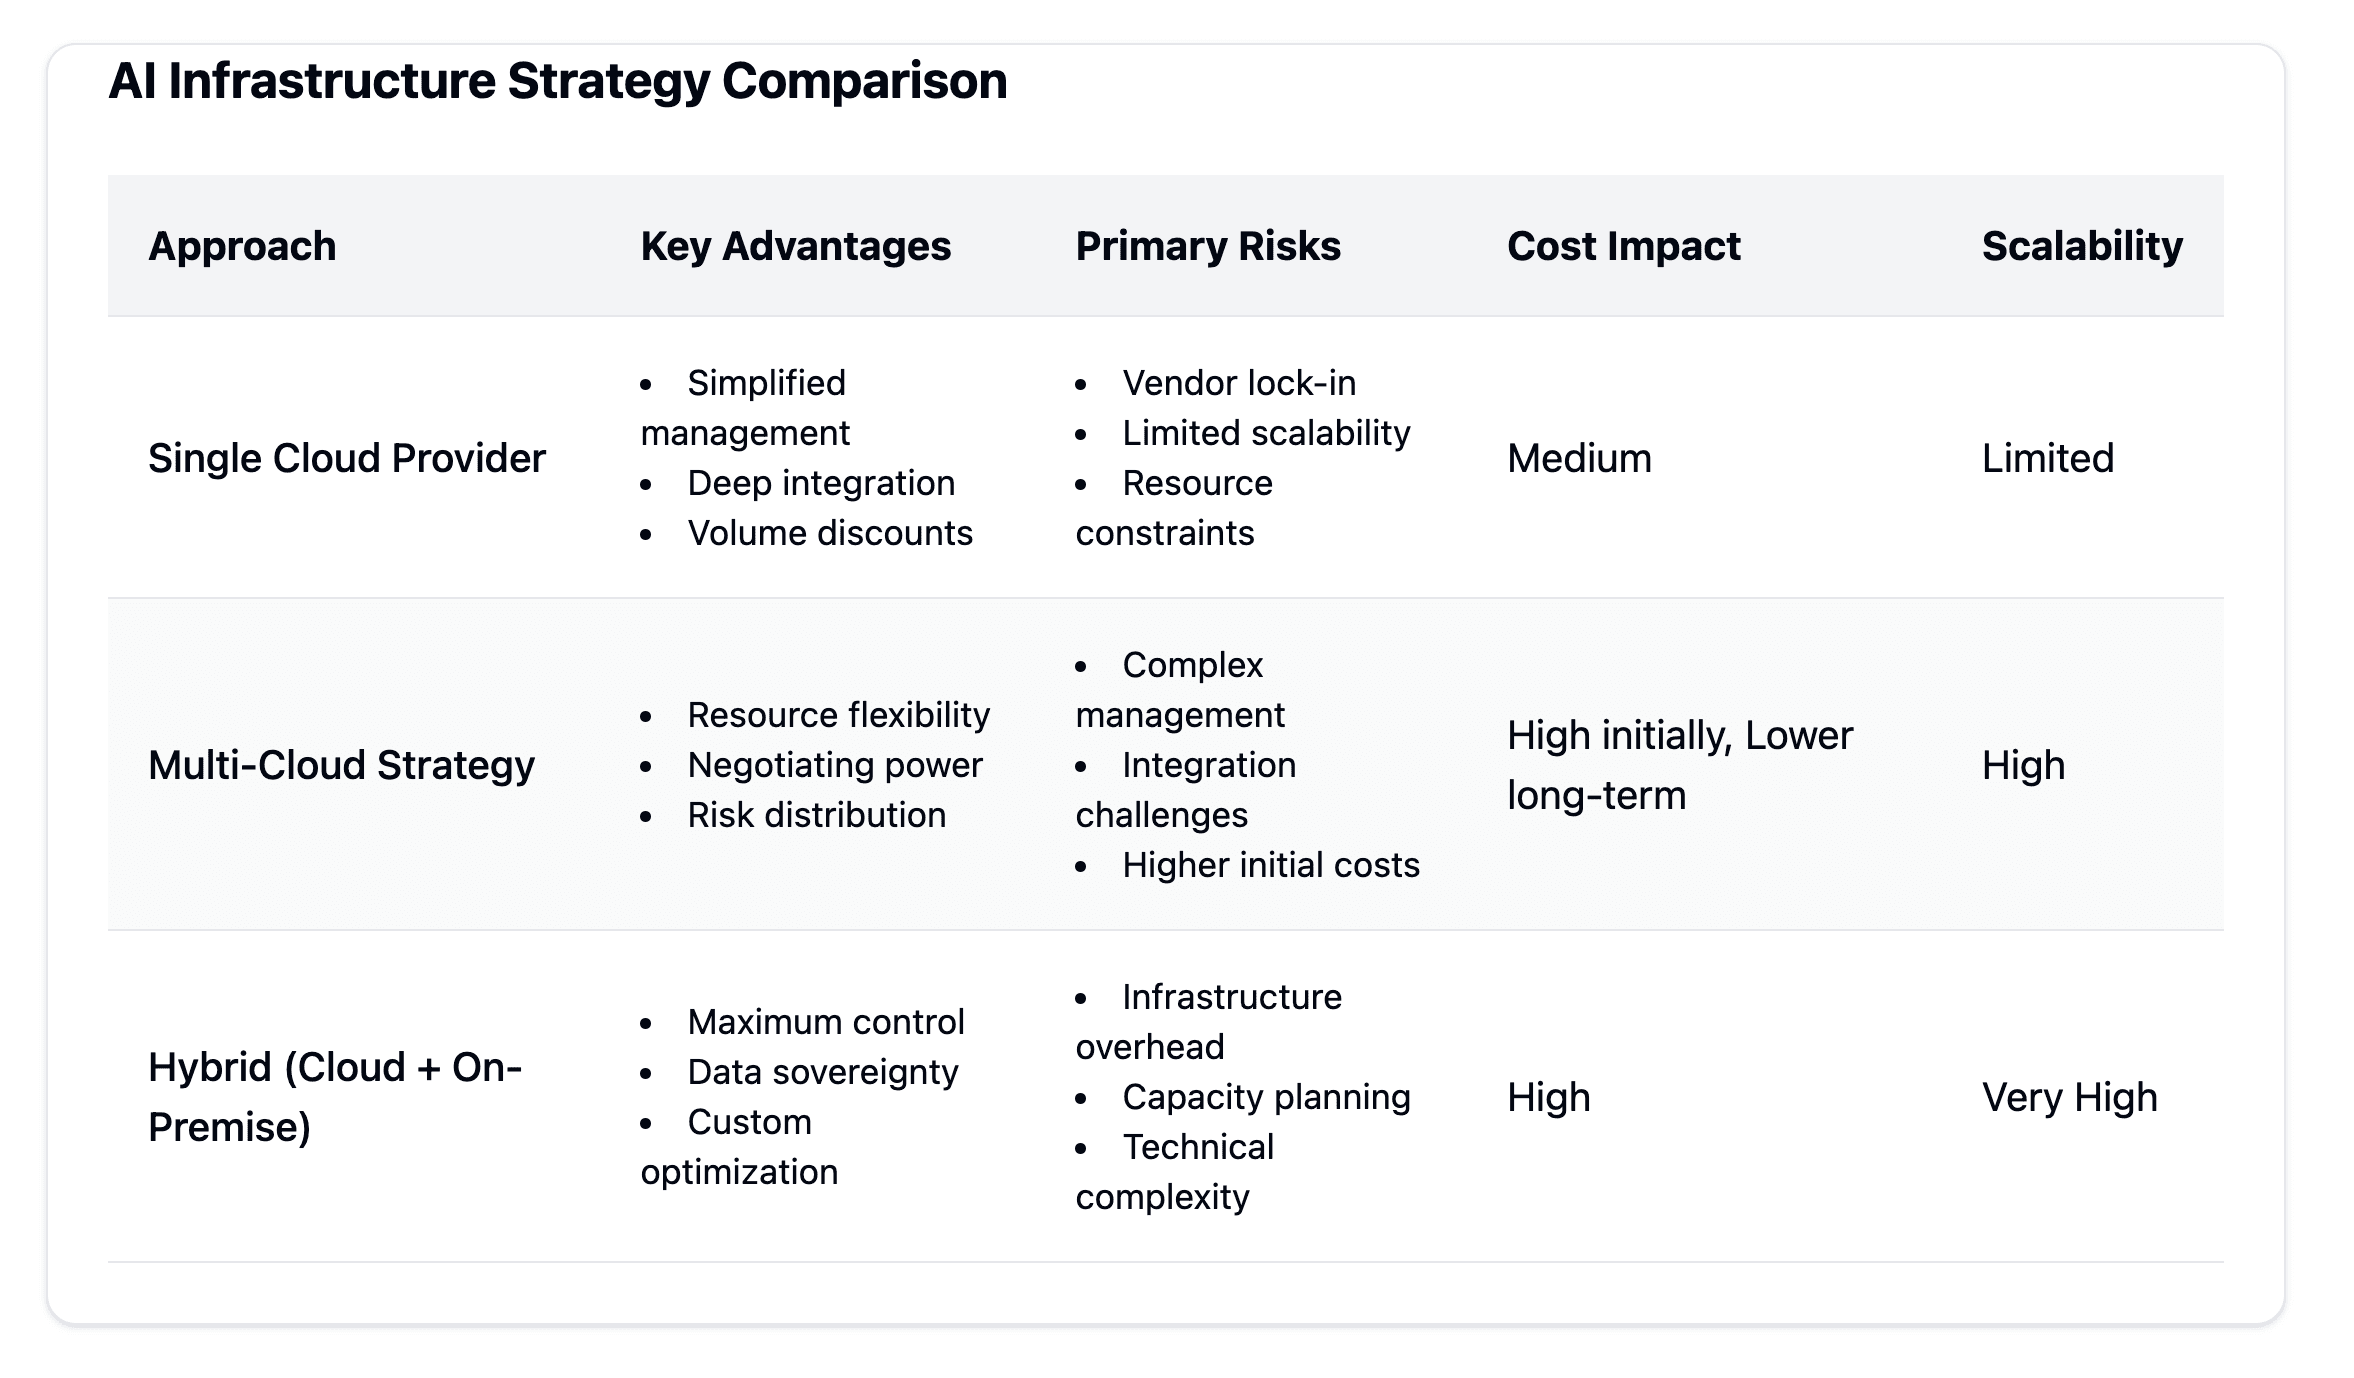The height and width of the screenshot is (1378, 2354).
Task: Select the Very High scalability cell
Action: (x=2069, y=1097)
